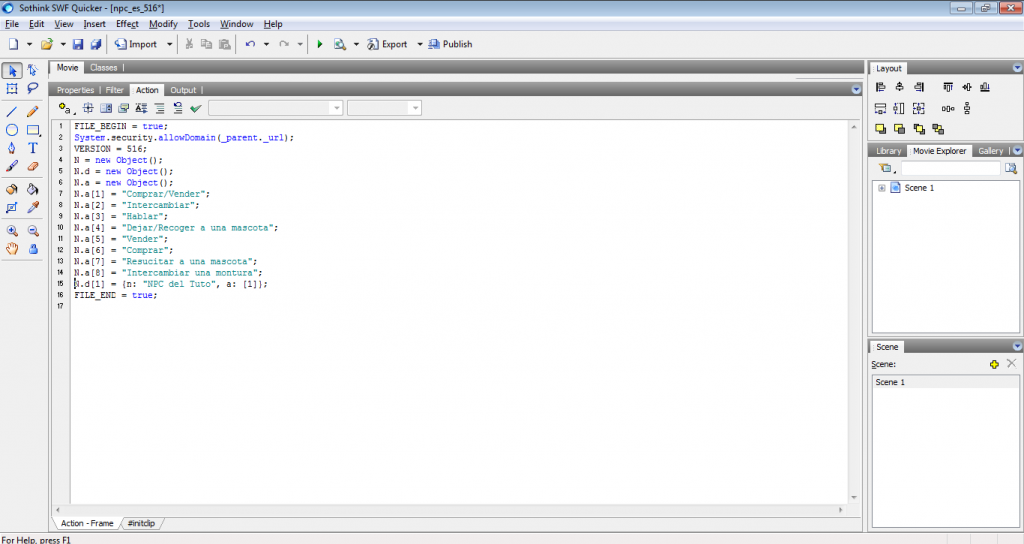Click the Play movie green arrow

[319, 44]
